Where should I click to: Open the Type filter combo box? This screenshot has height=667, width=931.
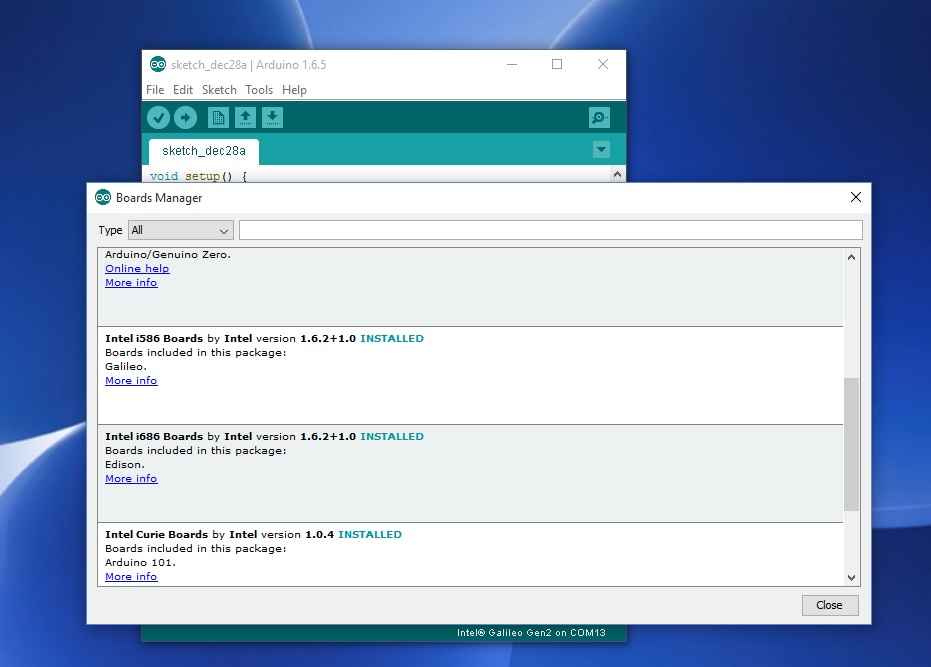click(180, 230)
